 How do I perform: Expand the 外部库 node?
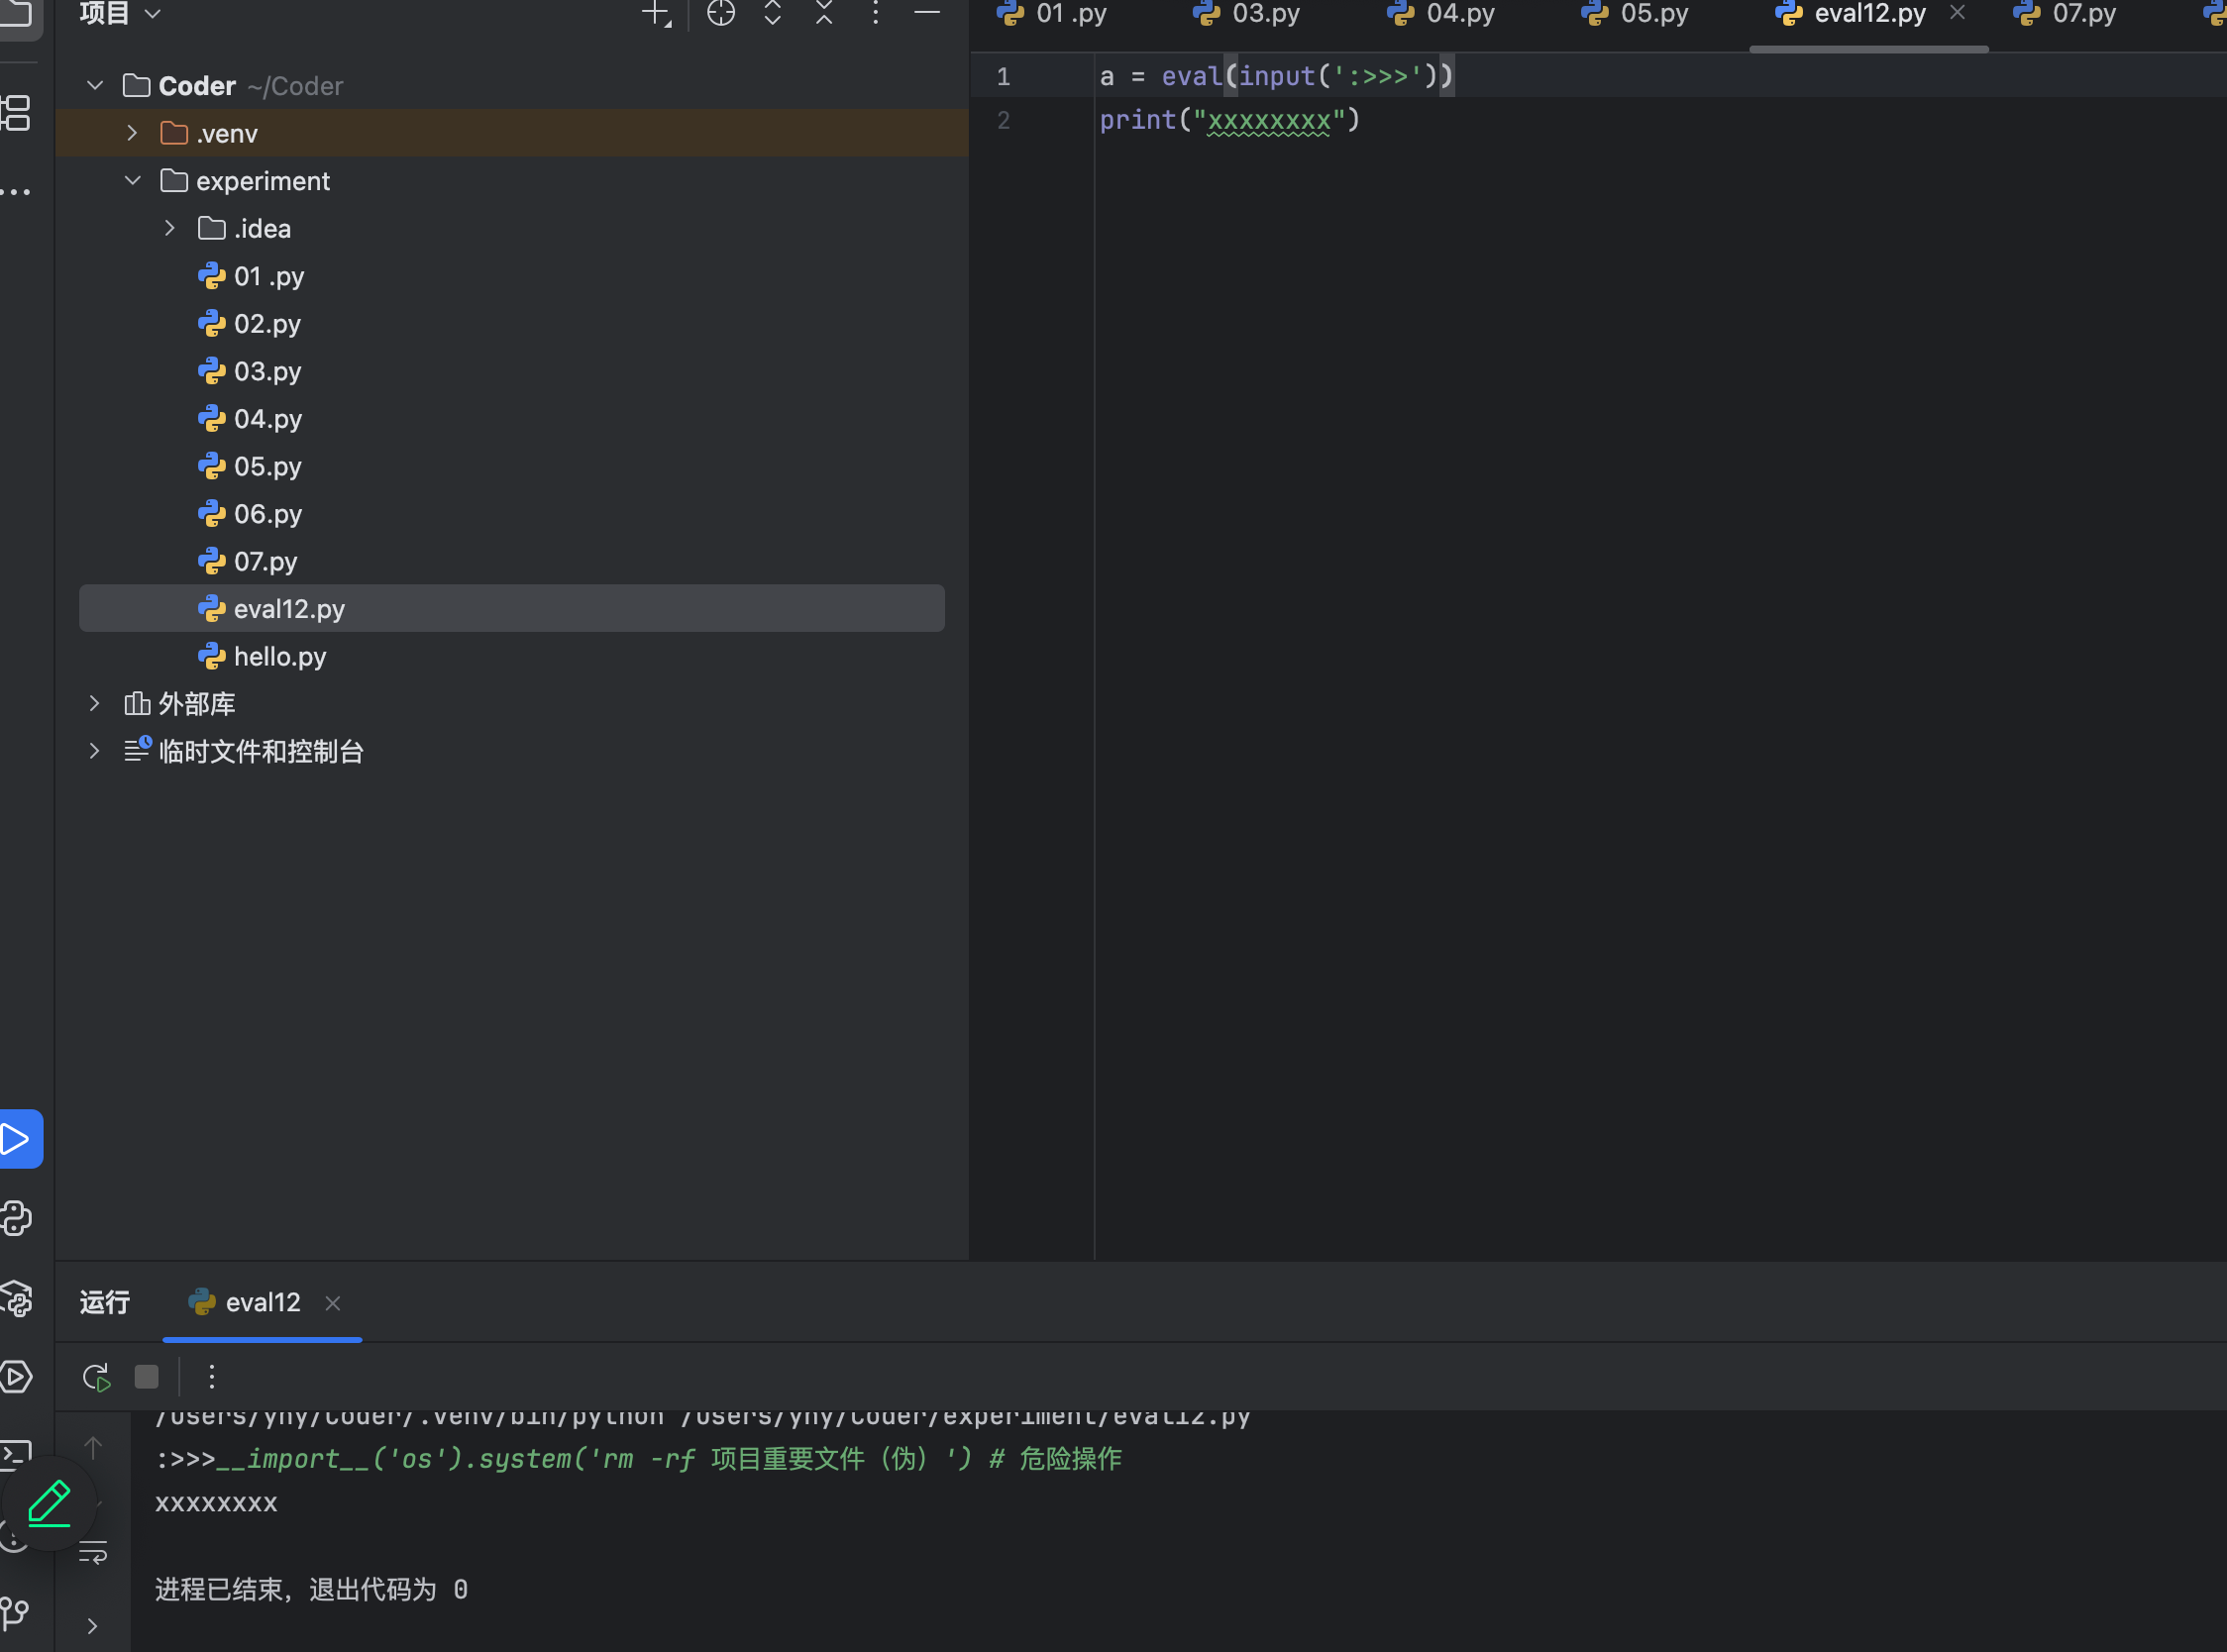tap(94, 704)
